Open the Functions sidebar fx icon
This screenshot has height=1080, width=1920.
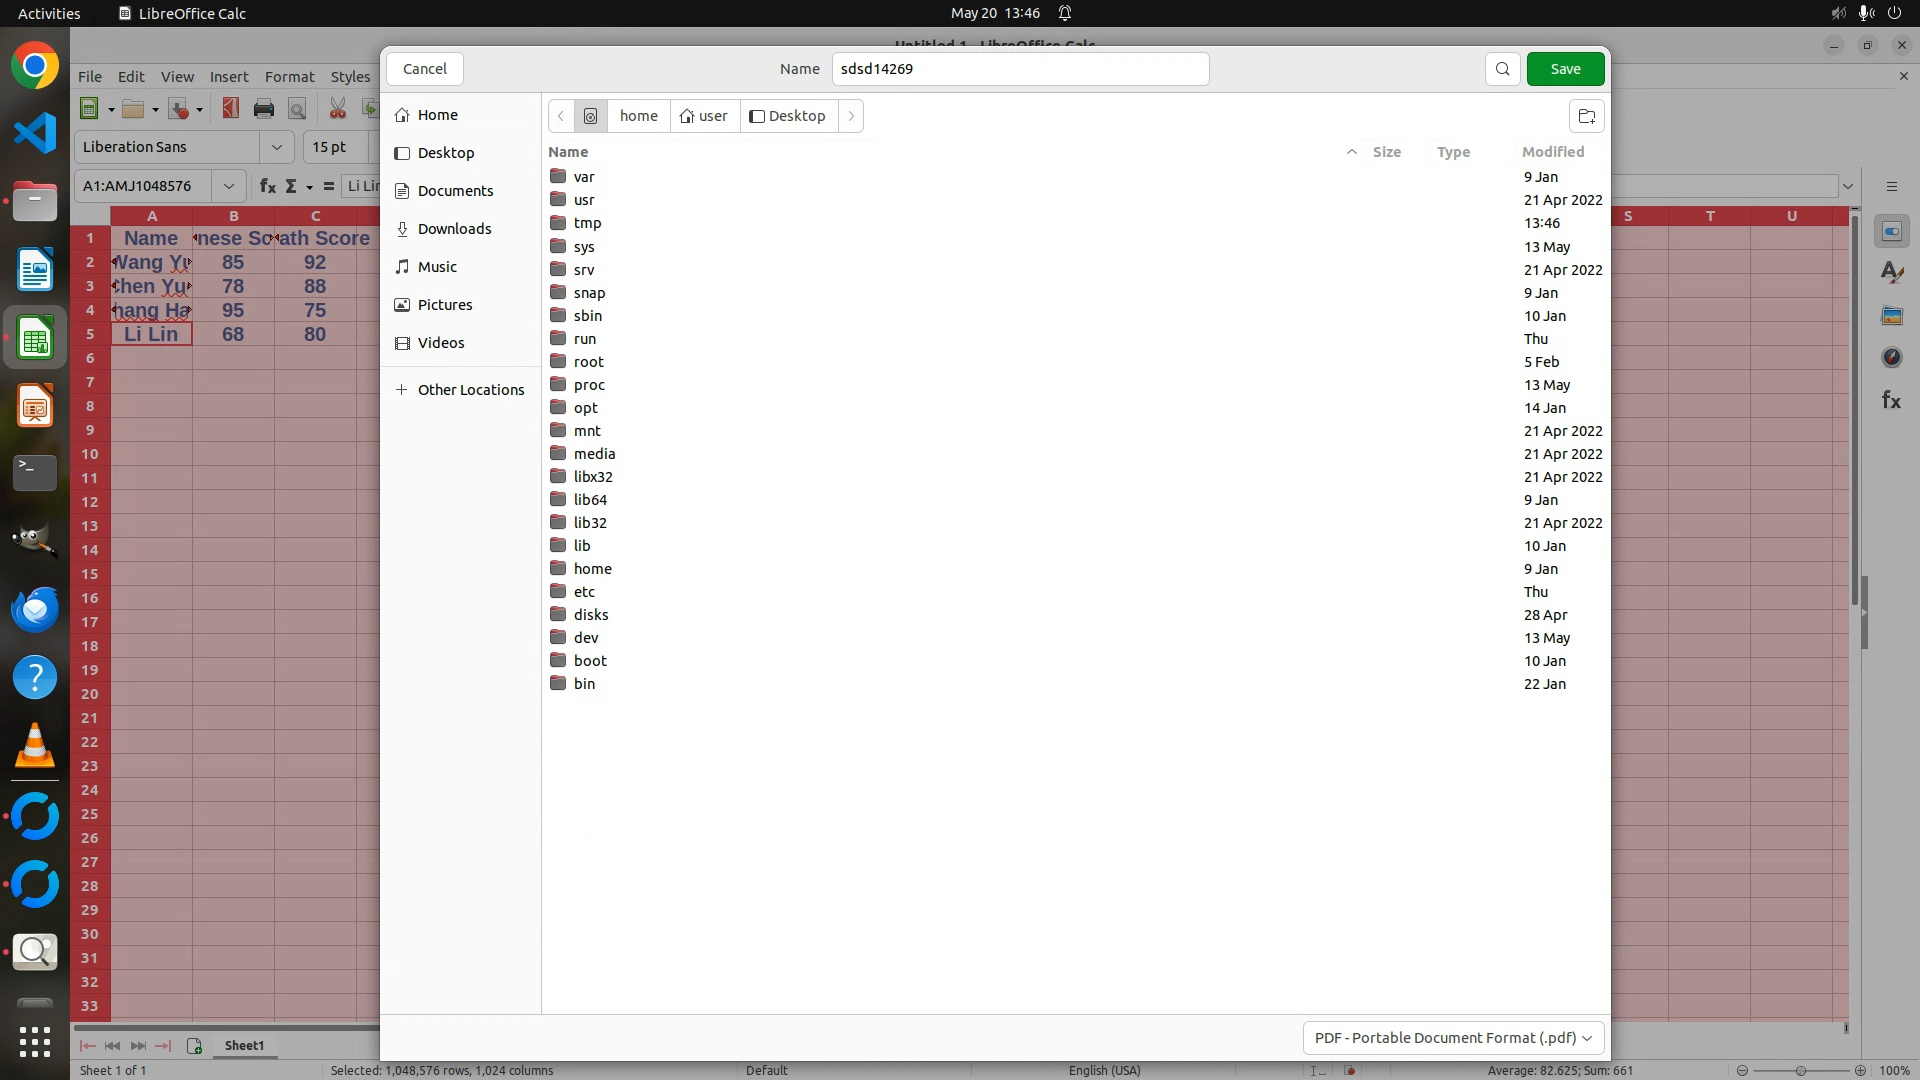point(1891,400)
